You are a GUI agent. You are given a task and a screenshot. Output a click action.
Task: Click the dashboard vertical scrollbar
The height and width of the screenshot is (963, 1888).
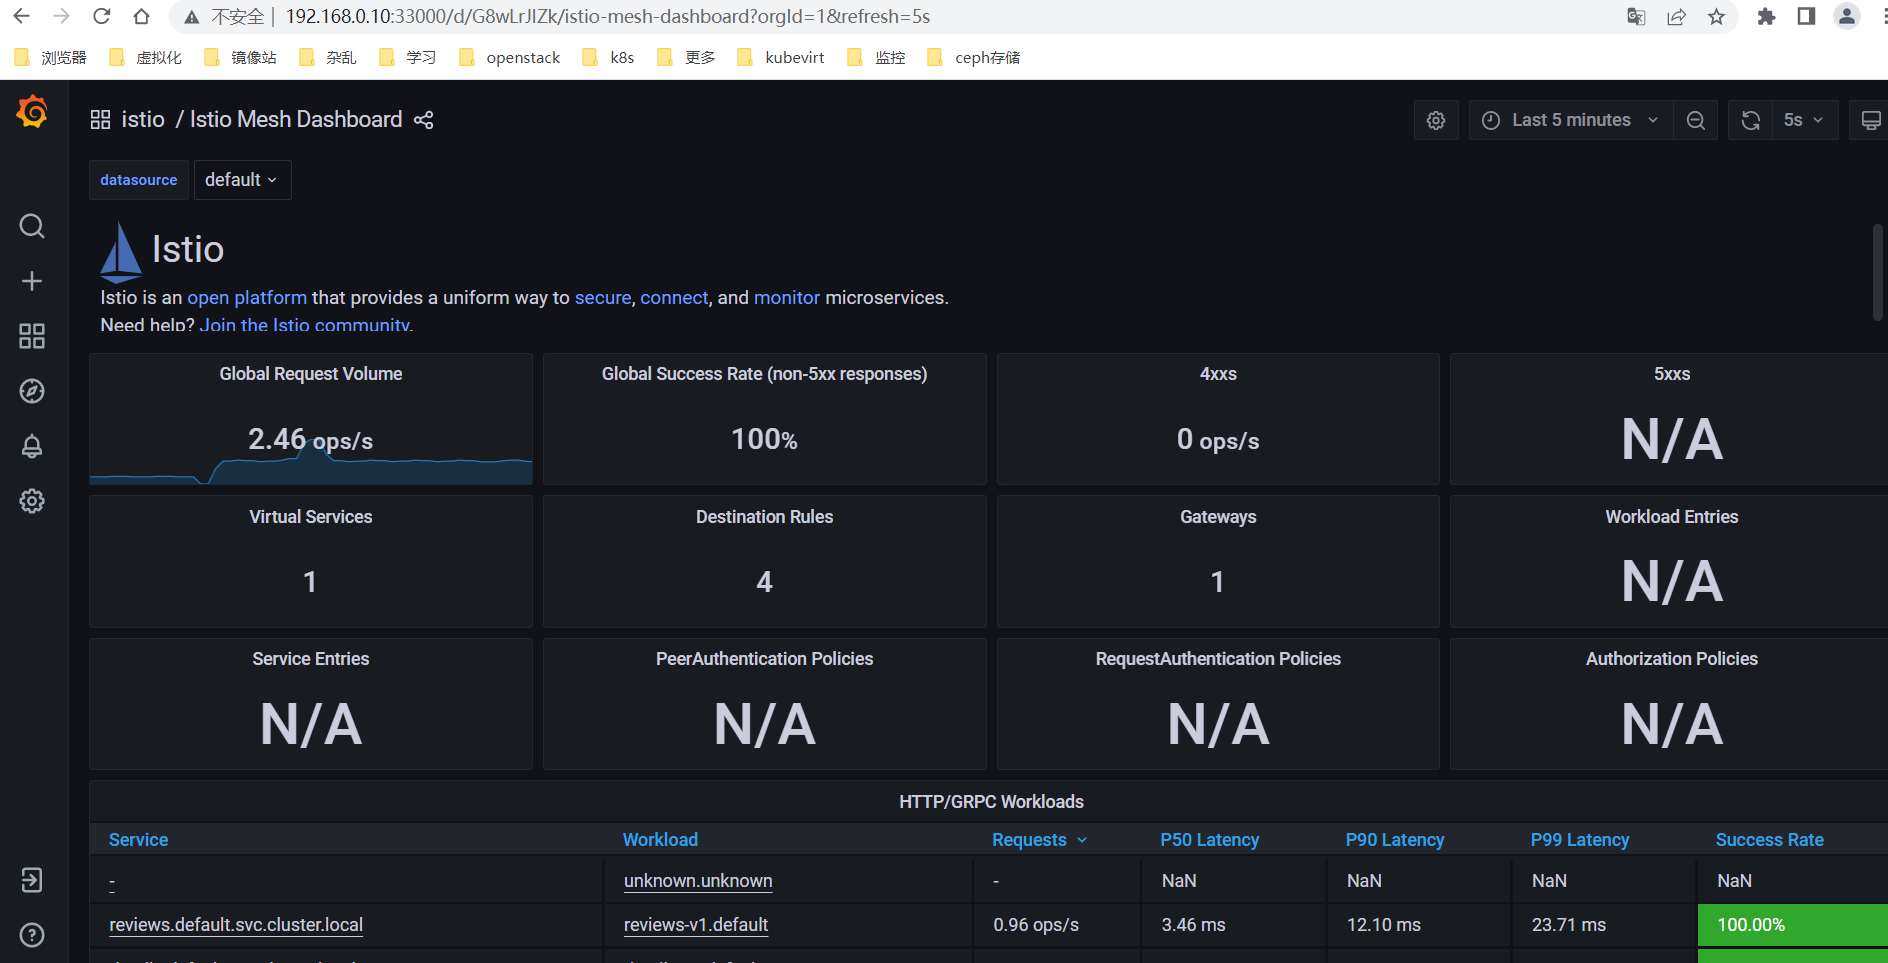point(1878,272)
